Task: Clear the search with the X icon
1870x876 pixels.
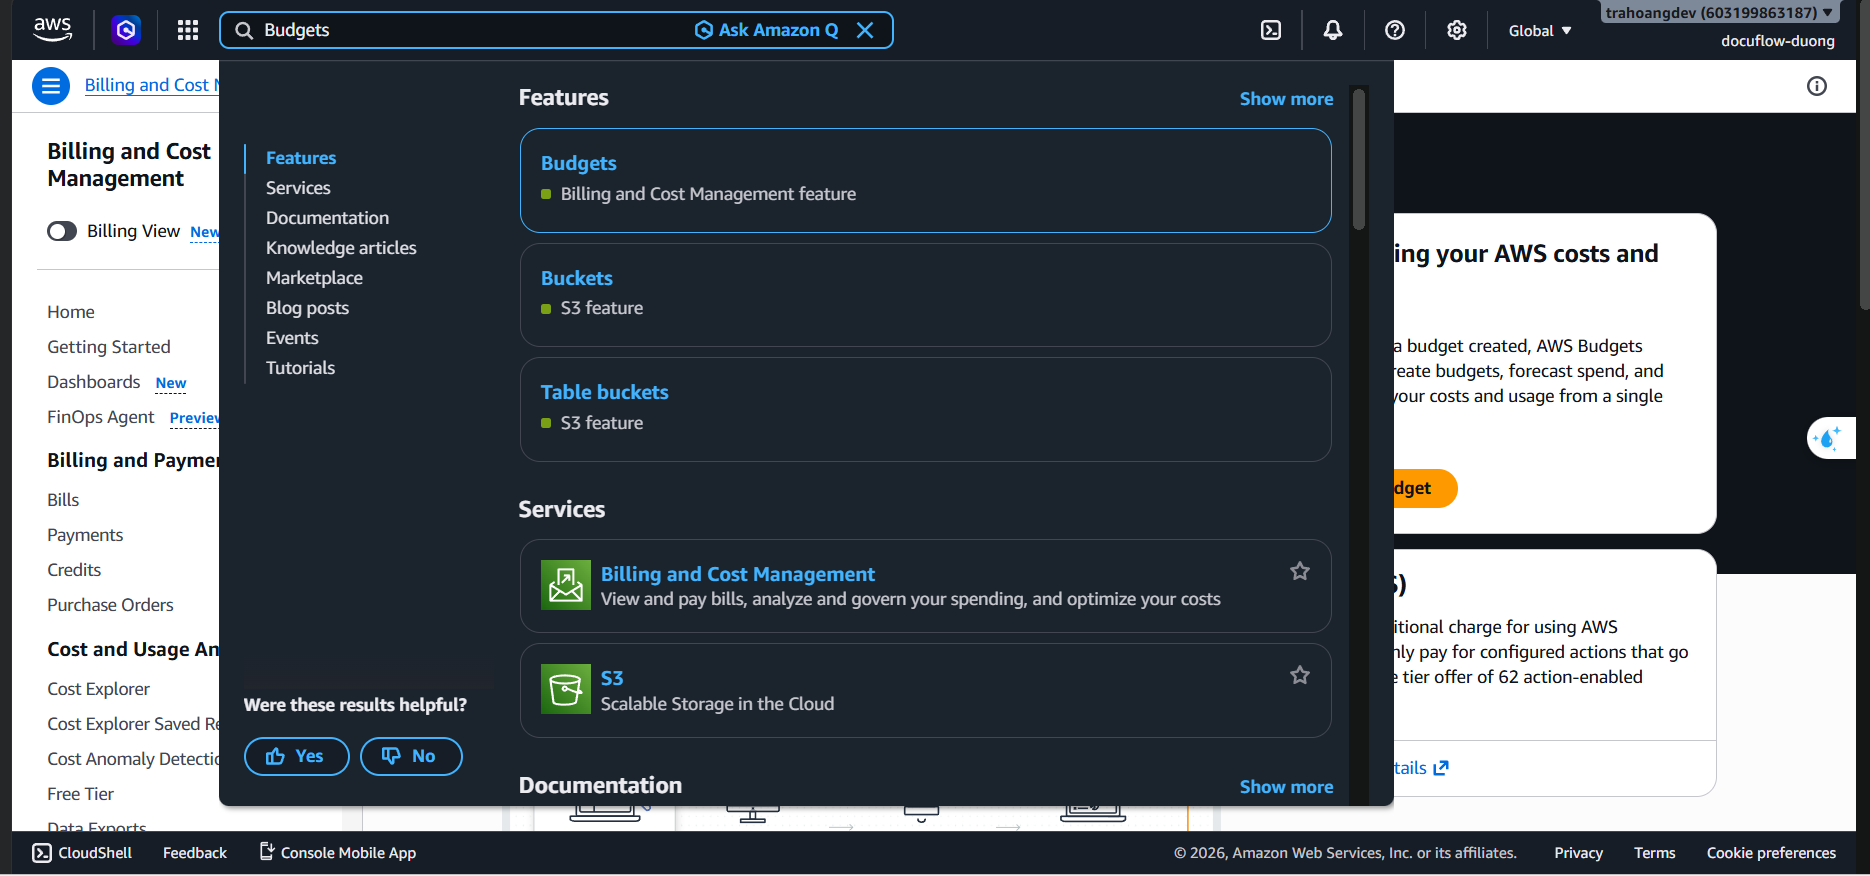Action: [865, 30]
